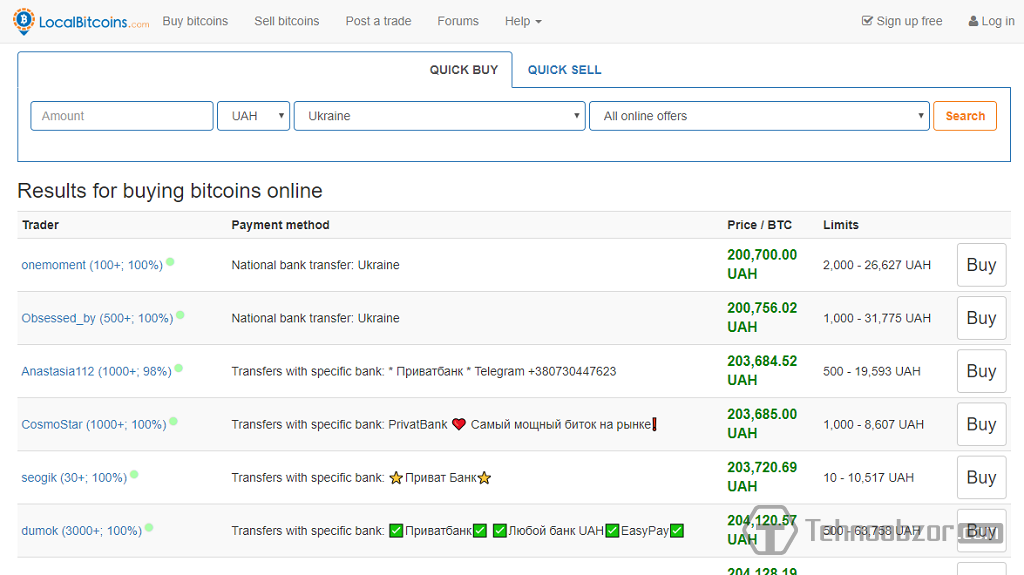Viewport: 1024px width, 575px height.
Task: Click Buy button for Anastasia112 offer
Action: (981, 371)
